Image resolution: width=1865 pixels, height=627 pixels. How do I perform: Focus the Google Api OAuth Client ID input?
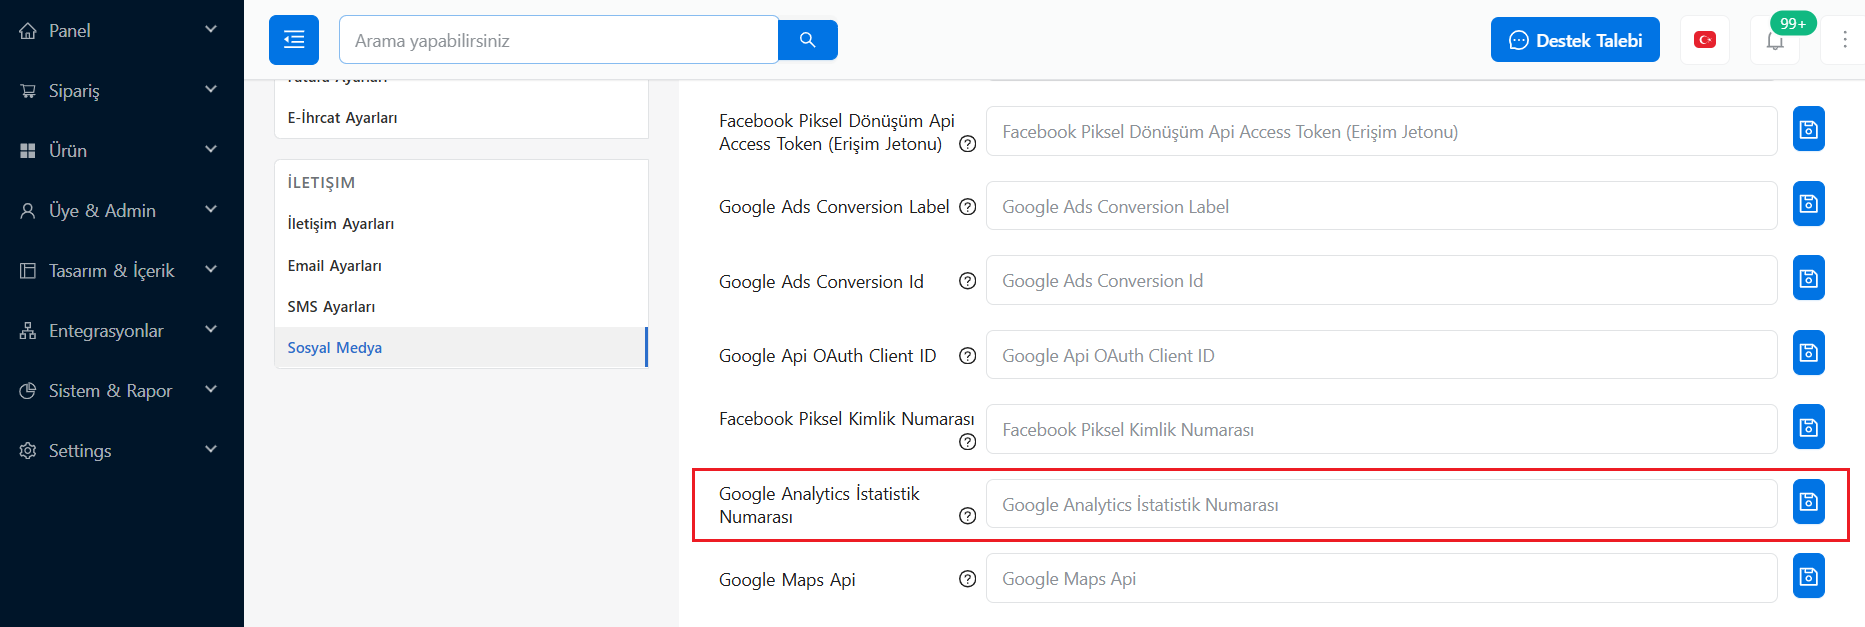[x=1381, y=355]
